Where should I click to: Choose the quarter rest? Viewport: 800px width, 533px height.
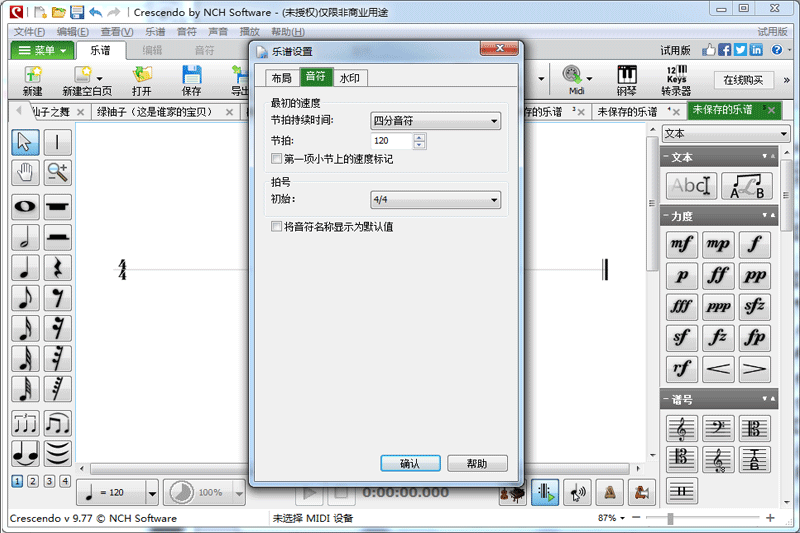click(x=57, y=267)
